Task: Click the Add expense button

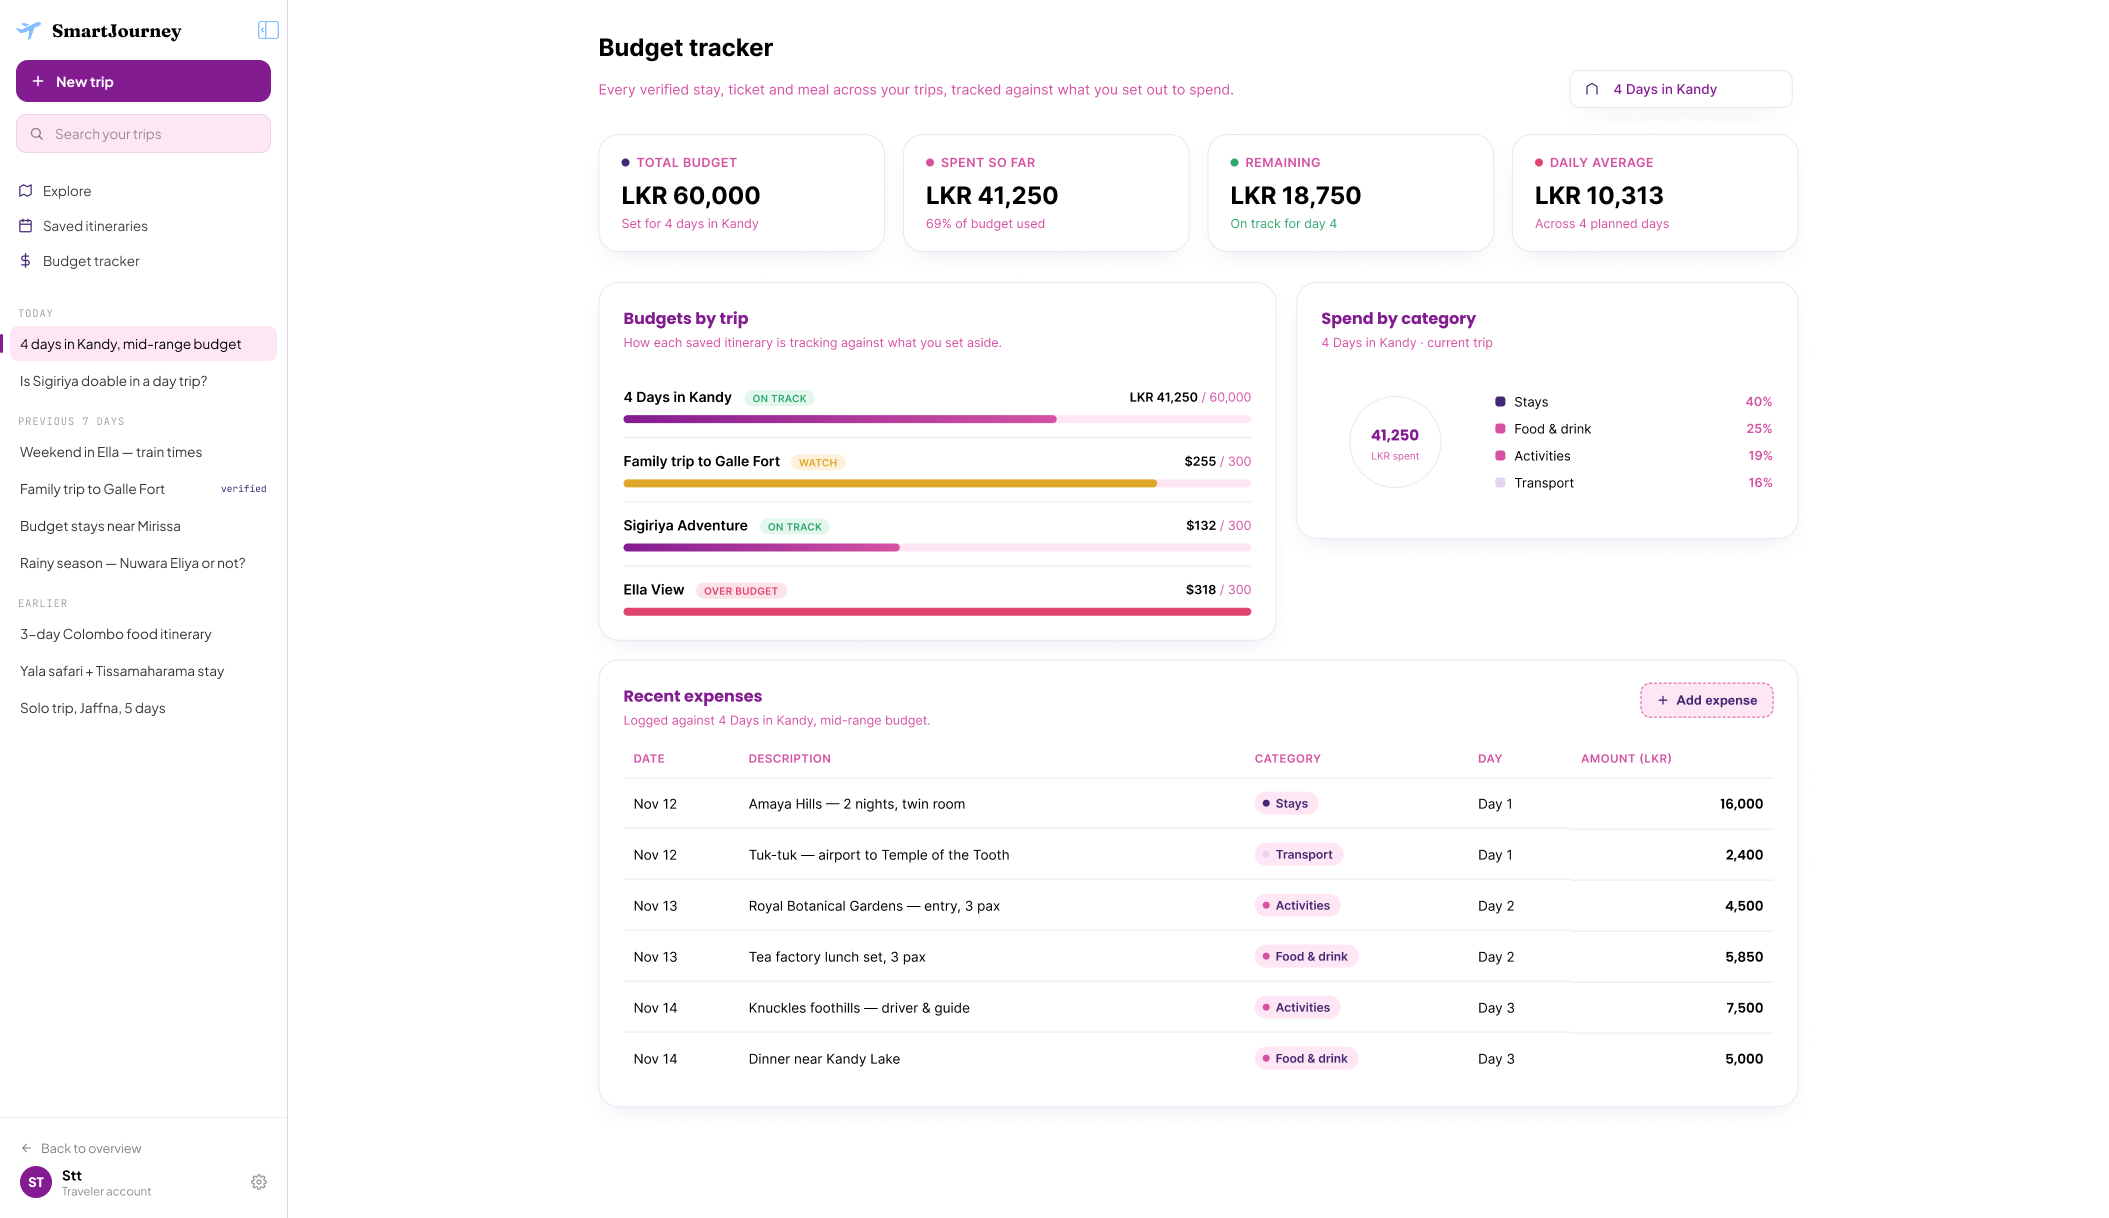Action: tap(1706, 700)
